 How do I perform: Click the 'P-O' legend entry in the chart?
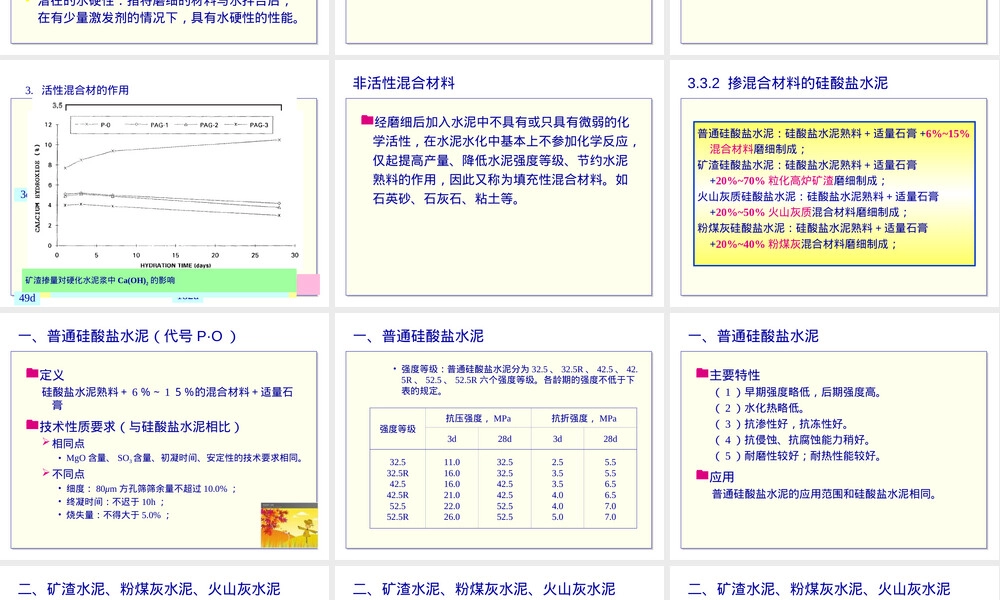click(x=93, y=125)
